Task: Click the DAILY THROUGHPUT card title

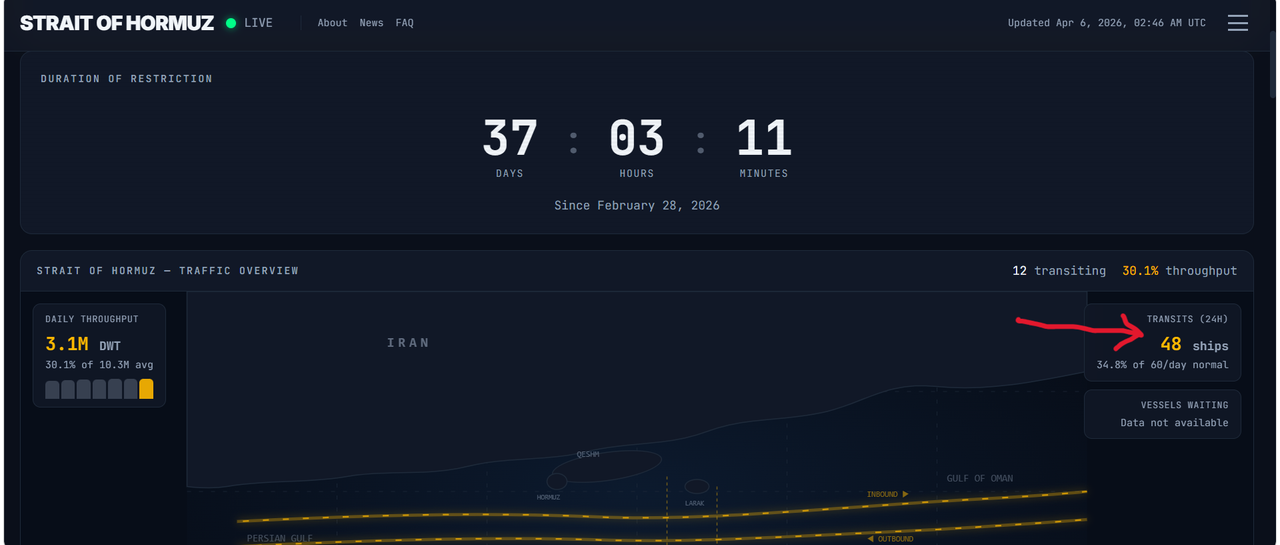Action: click(x=92, y=319)
